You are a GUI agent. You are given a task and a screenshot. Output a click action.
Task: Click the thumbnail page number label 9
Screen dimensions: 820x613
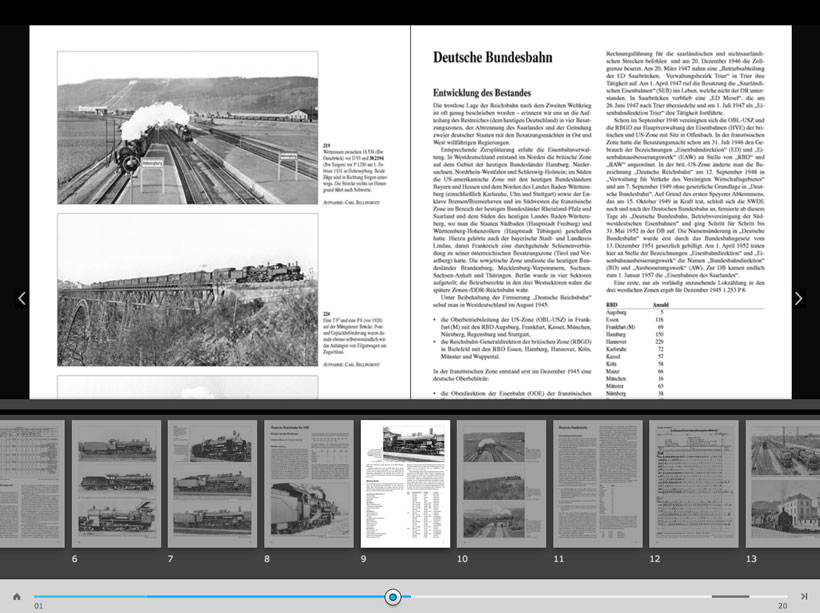click(x=363, y=559)
